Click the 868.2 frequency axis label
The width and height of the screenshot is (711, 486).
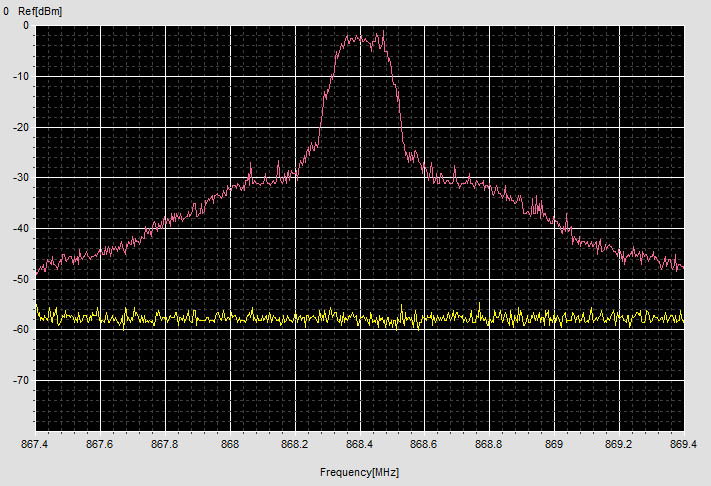click(x=294, y=444)
